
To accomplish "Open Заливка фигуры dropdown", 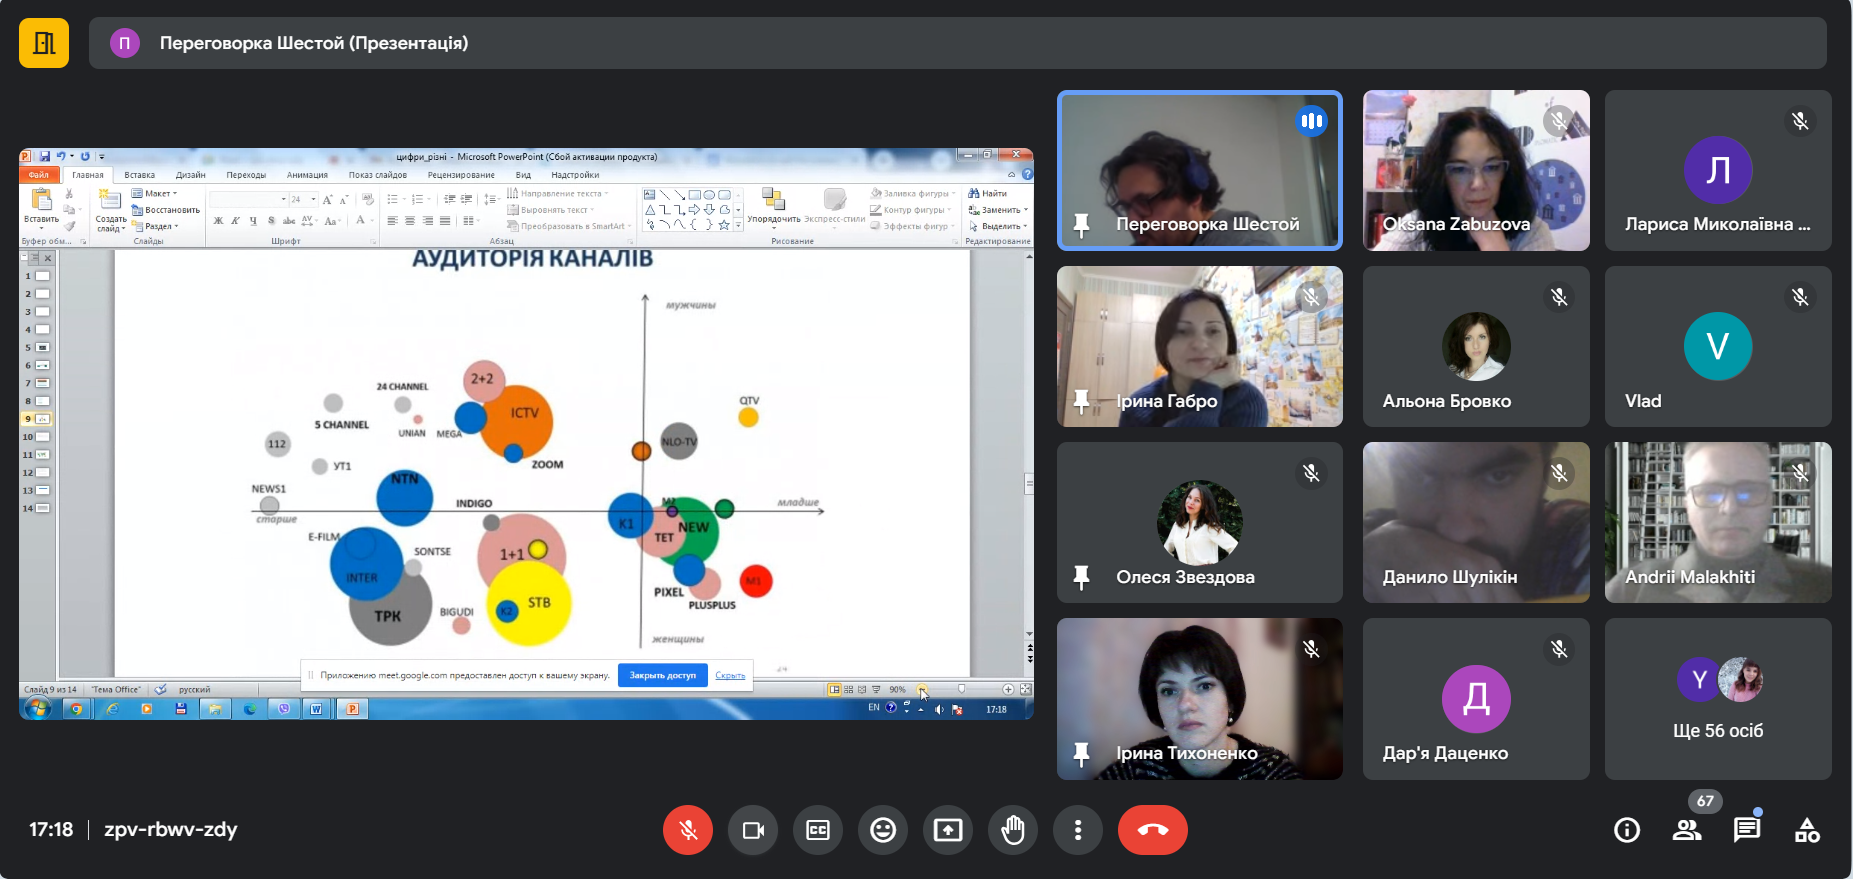I will (913, 194).
